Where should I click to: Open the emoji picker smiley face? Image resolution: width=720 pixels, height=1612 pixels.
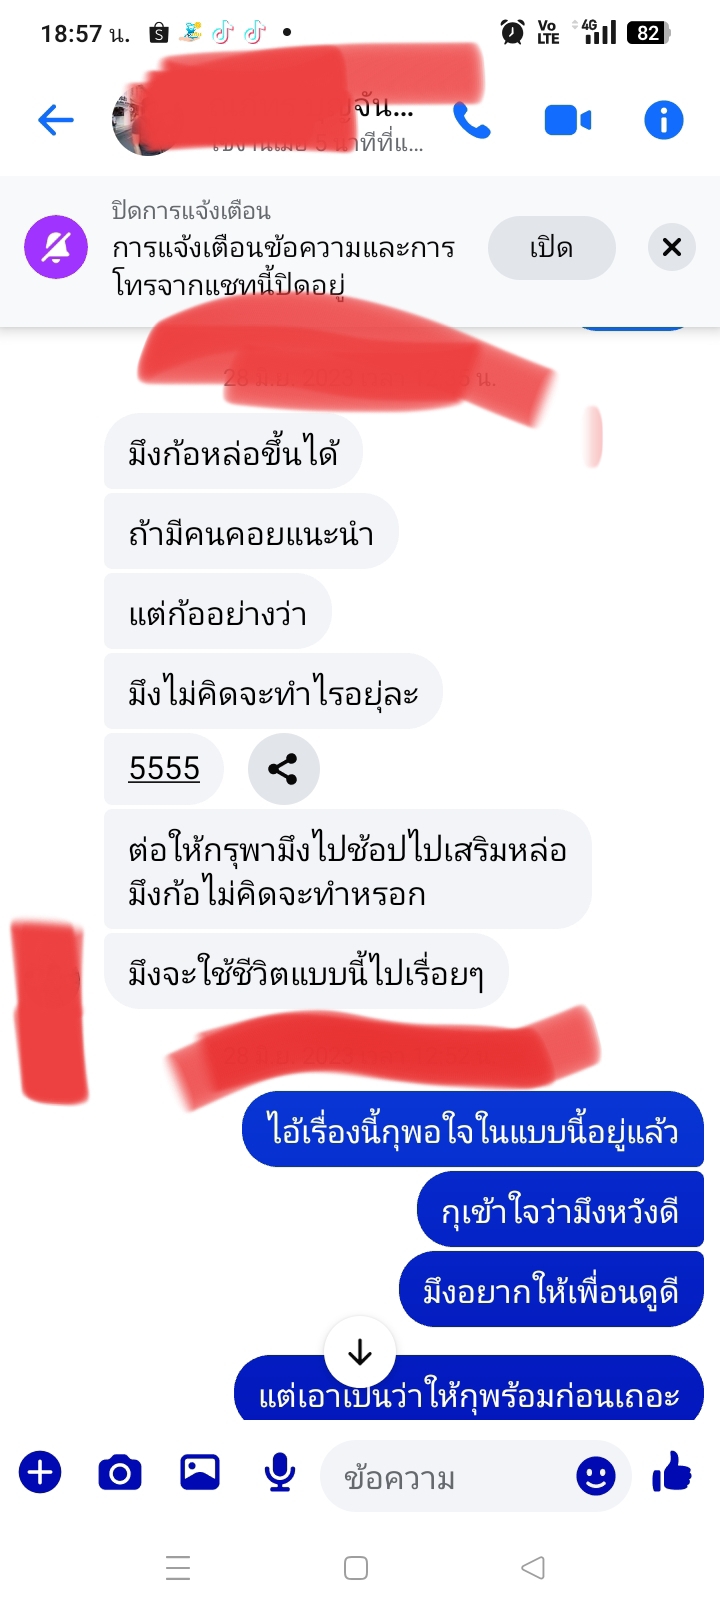596,1475
